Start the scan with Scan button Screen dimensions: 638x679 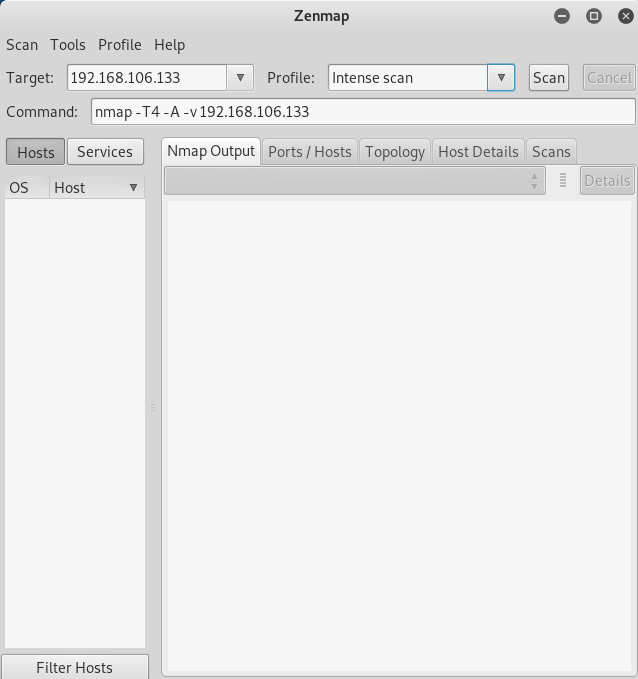point(549,78)
